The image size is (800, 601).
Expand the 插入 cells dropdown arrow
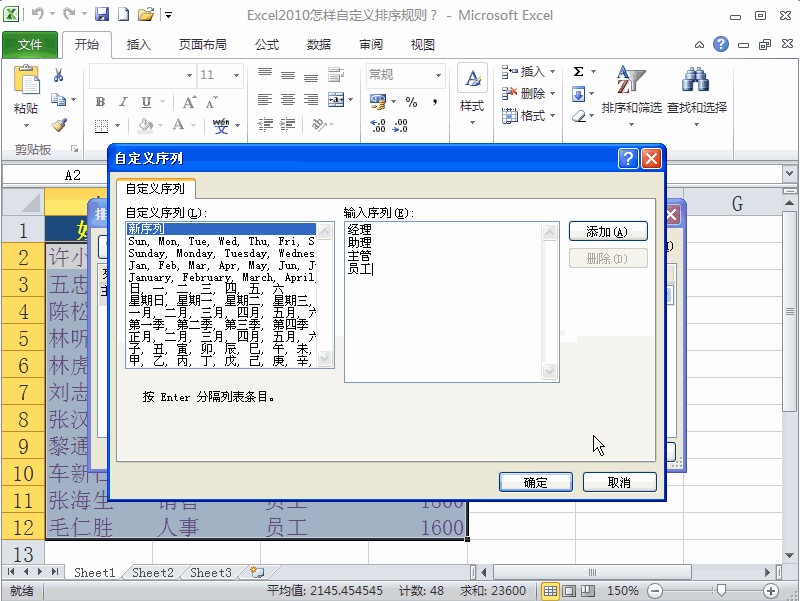point(553,71)
